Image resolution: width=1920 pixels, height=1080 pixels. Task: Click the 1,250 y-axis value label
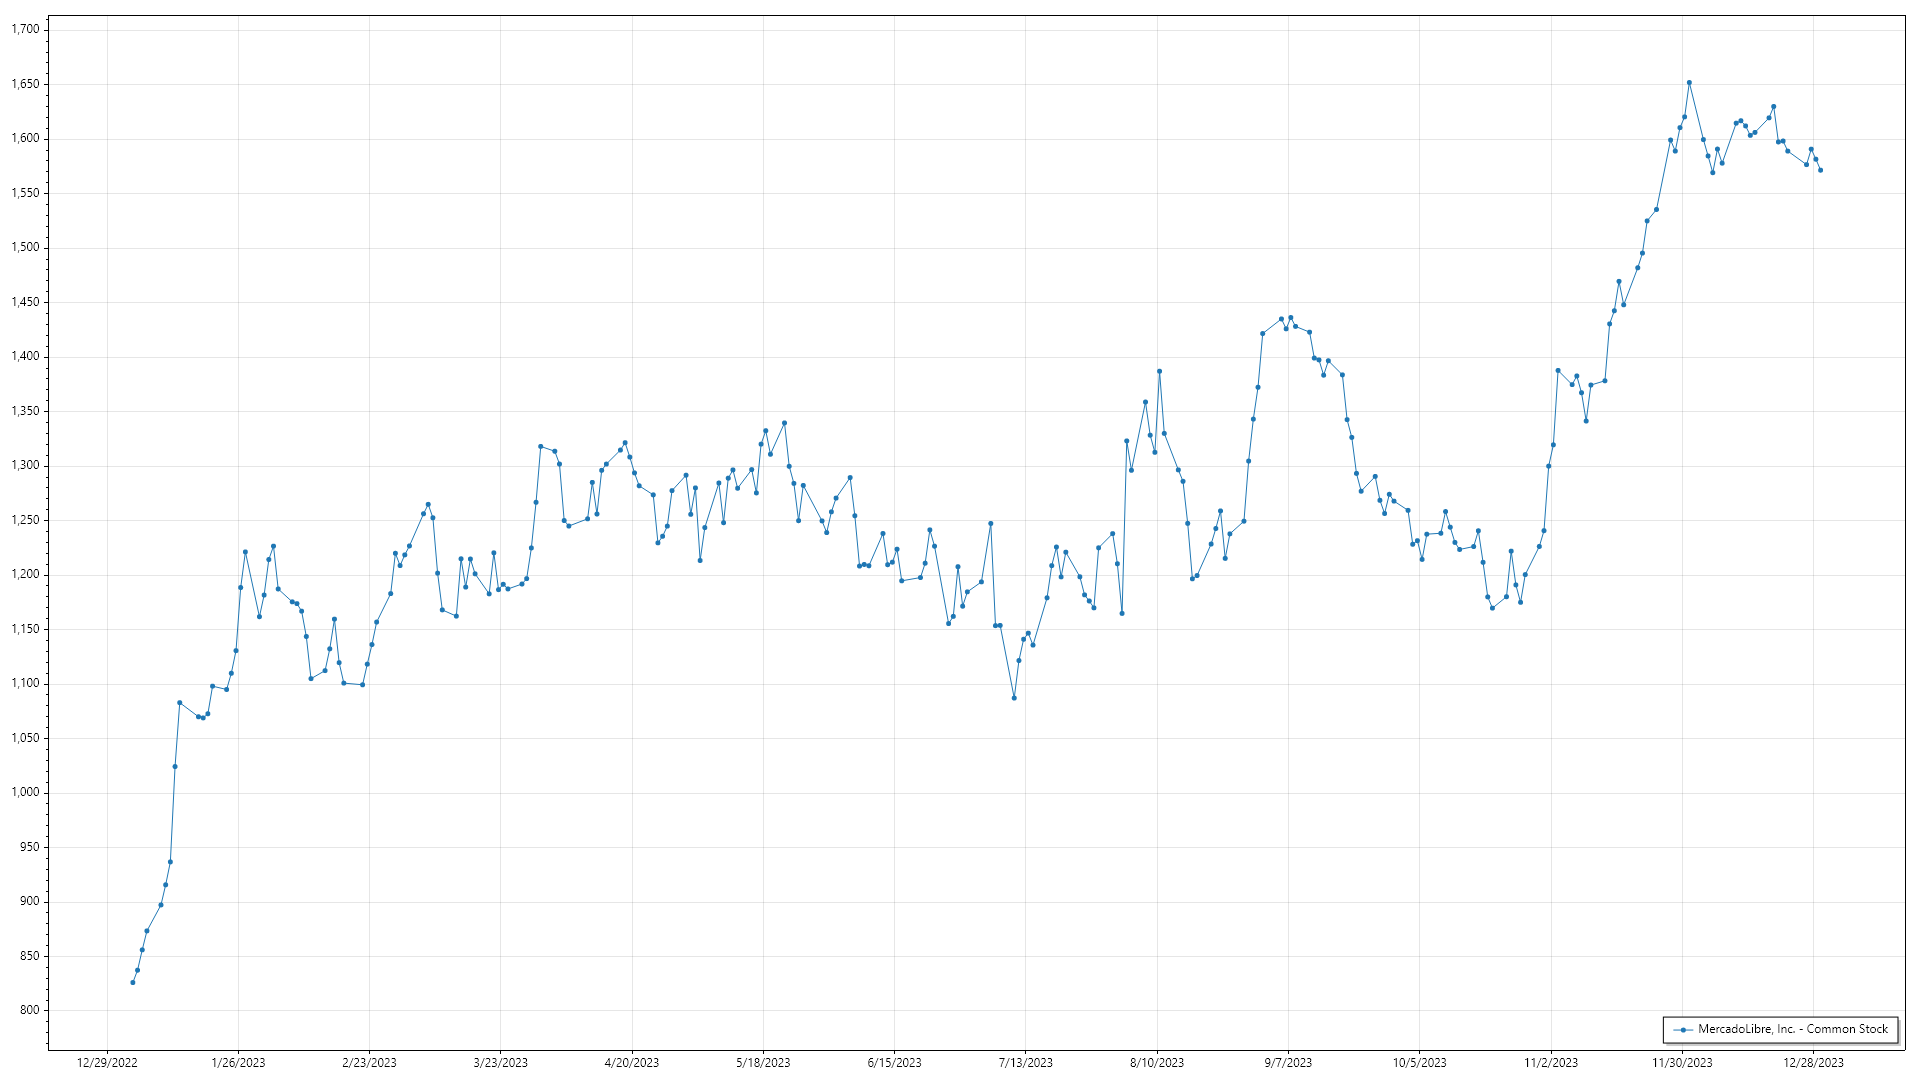pyautogui.click(x=25, y=520)
